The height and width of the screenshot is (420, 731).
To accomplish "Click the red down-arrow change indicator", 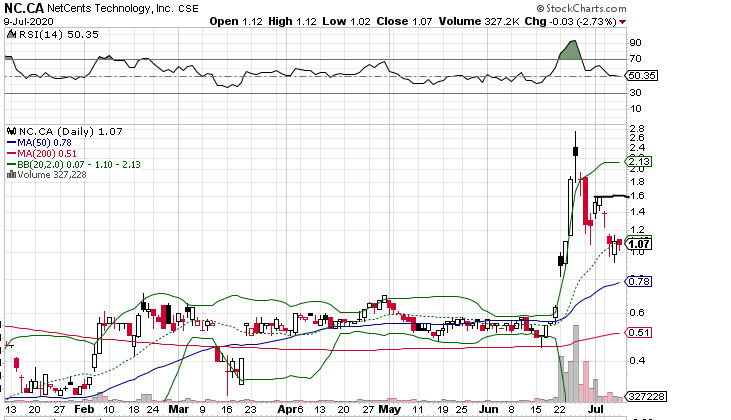I will coord(623,22).
